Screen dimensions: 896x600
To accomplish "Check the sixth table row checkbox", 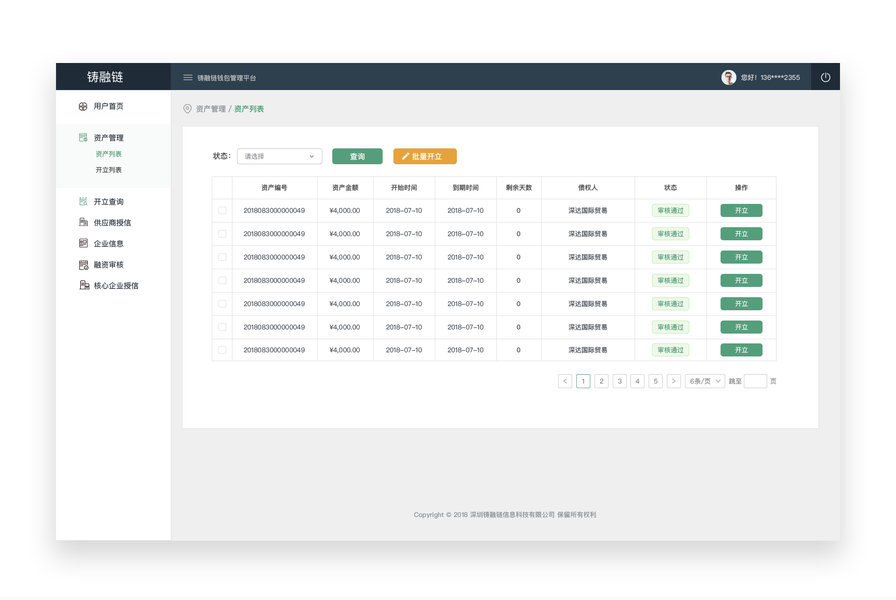I will [222, 327].
